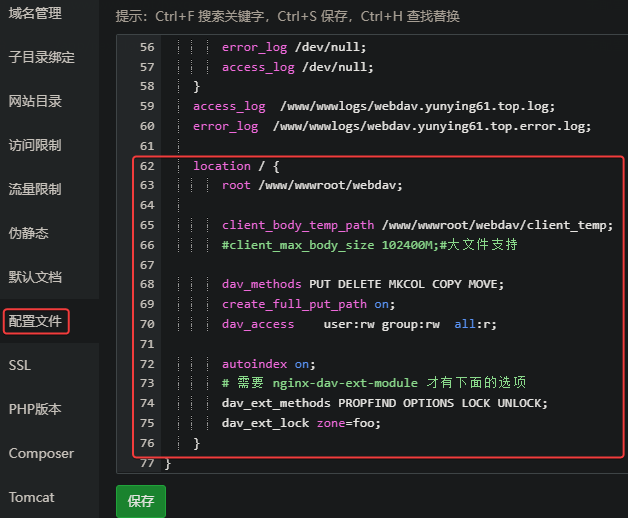Click the highlighted 配置文件 tab
Screen dimensions: 628x518
pyautogui.click(x=36, y=321)
